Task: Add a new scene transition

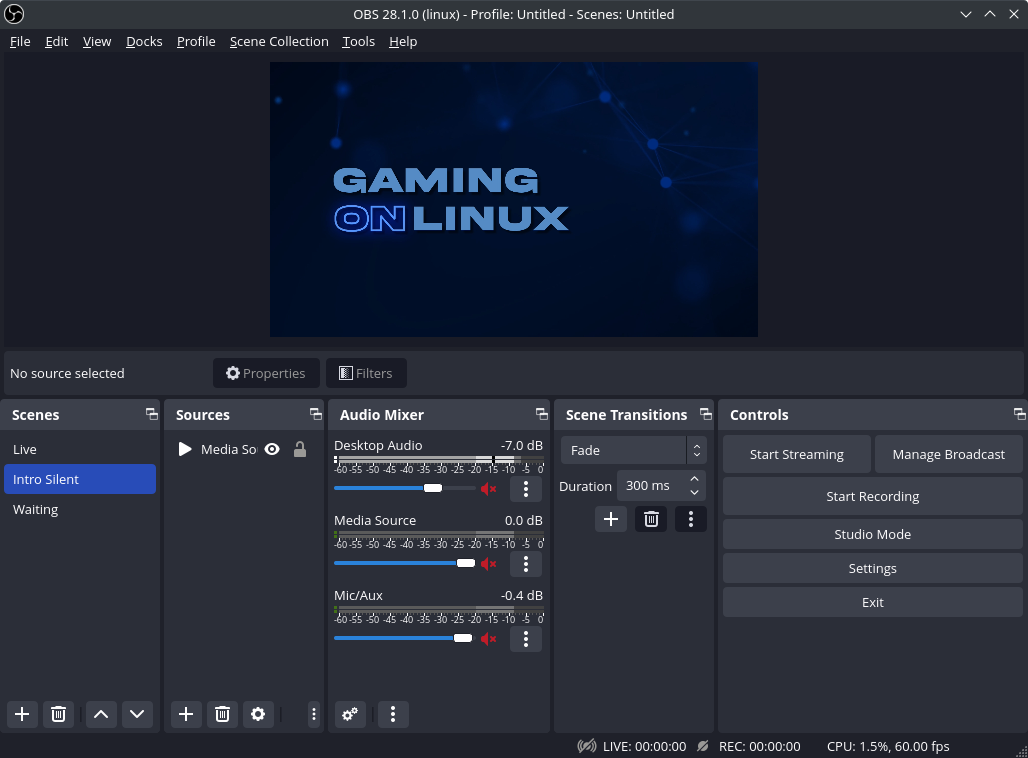Action: coord(611,519)
